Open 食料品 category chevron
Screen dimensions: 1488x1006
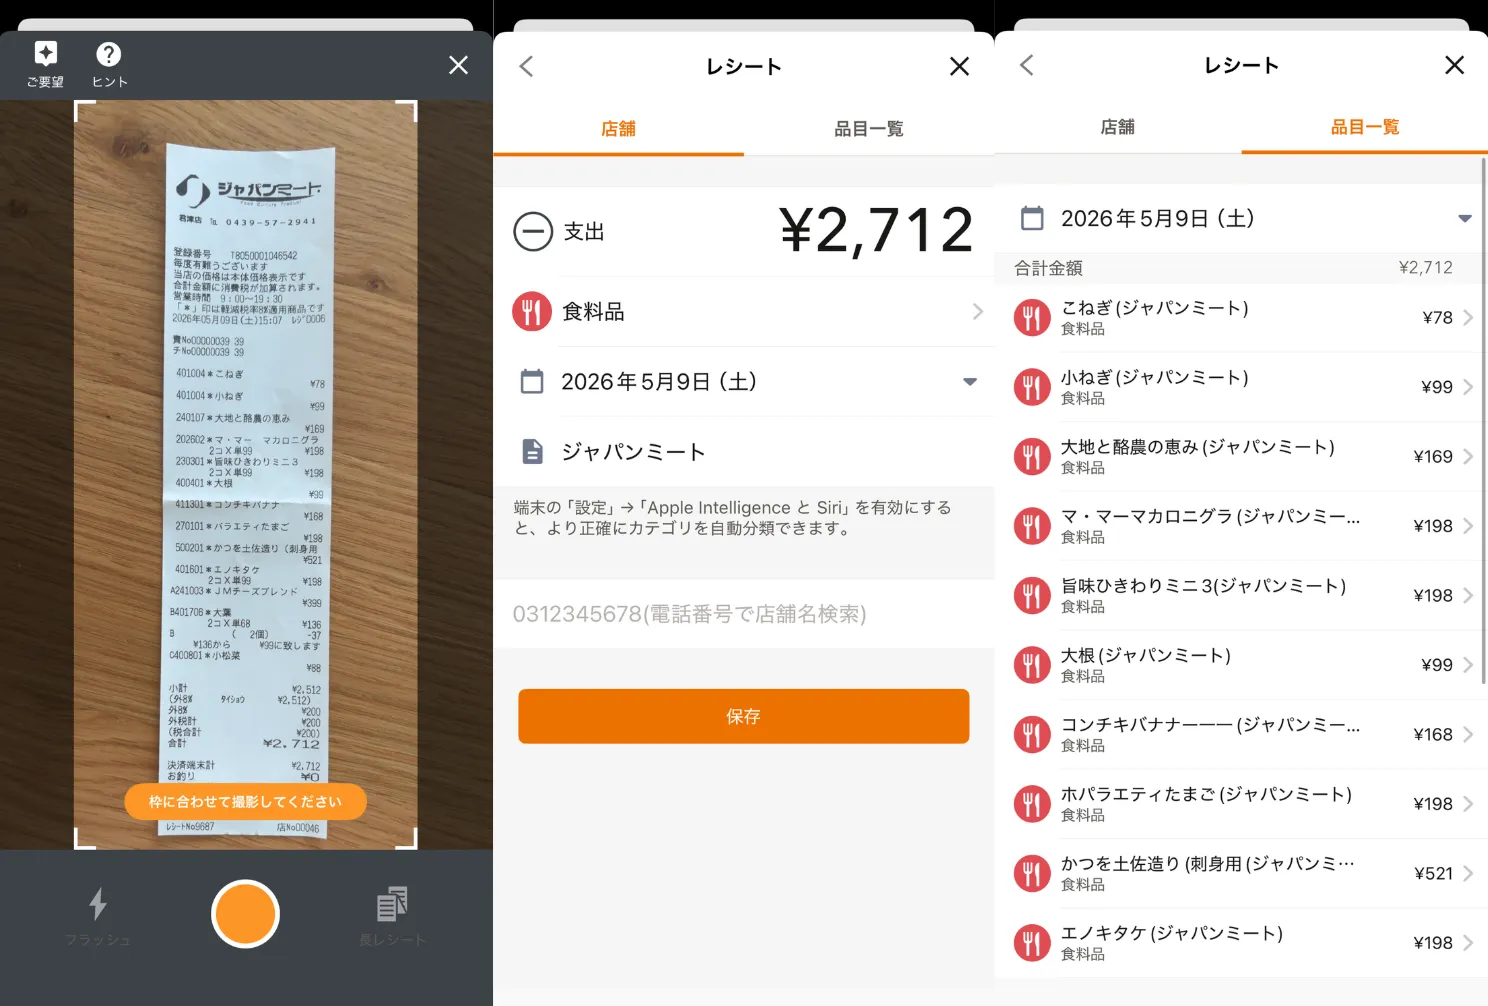point(977,312)
